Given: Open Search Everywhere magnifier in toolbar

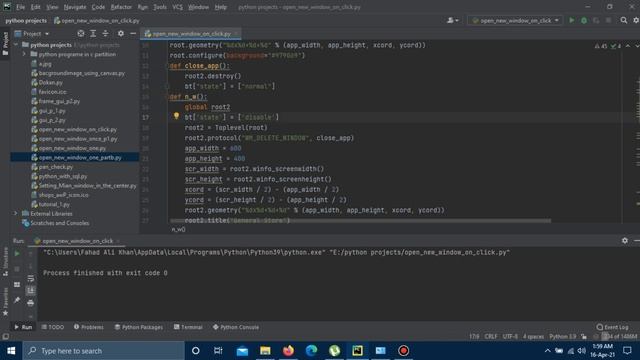Looking at the screenshot, I should pos(623,20).
